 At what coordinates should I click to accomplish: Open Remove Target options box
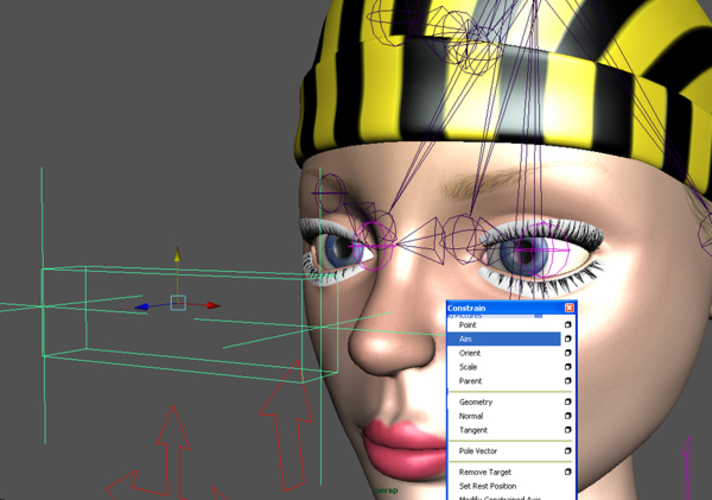point(568,471)
